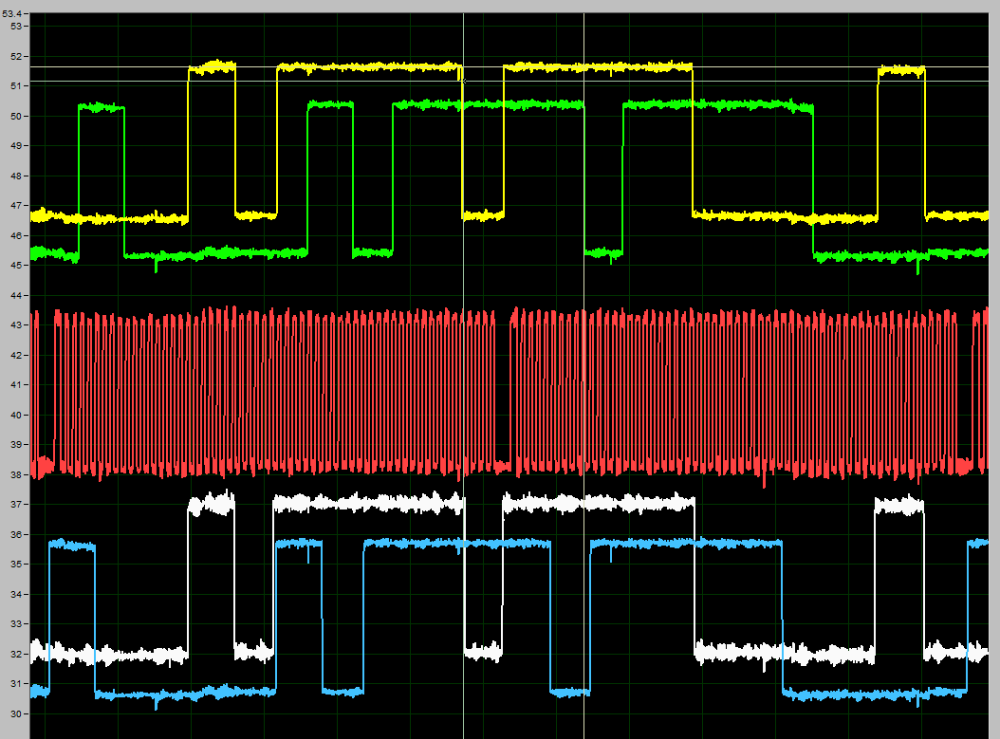Pick the blue waveform trace
Screen dimensions: 1000x739
[450, 543]
